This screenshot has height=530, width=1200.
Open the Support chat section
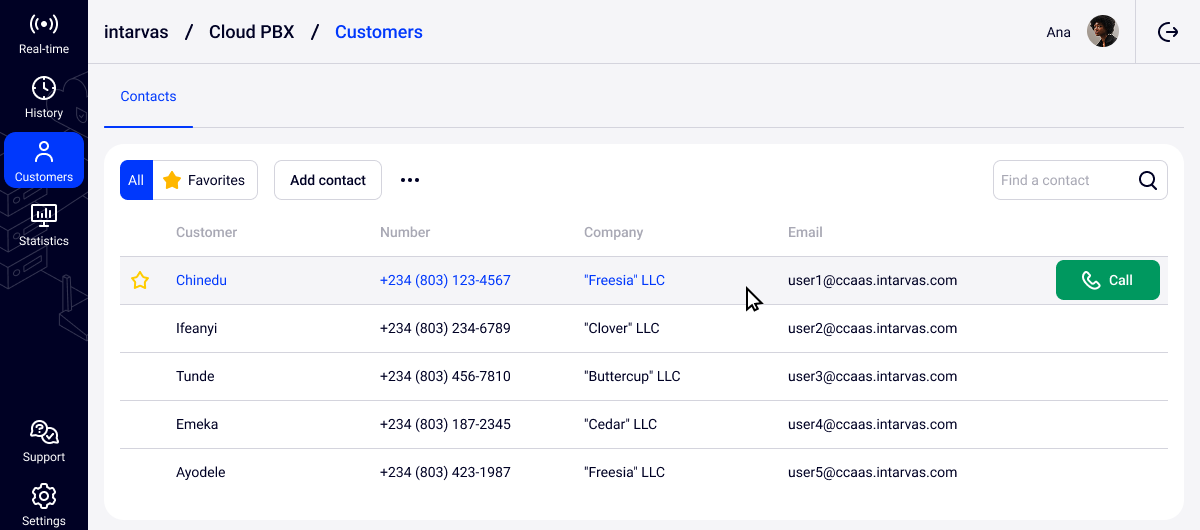coord(43,441)
